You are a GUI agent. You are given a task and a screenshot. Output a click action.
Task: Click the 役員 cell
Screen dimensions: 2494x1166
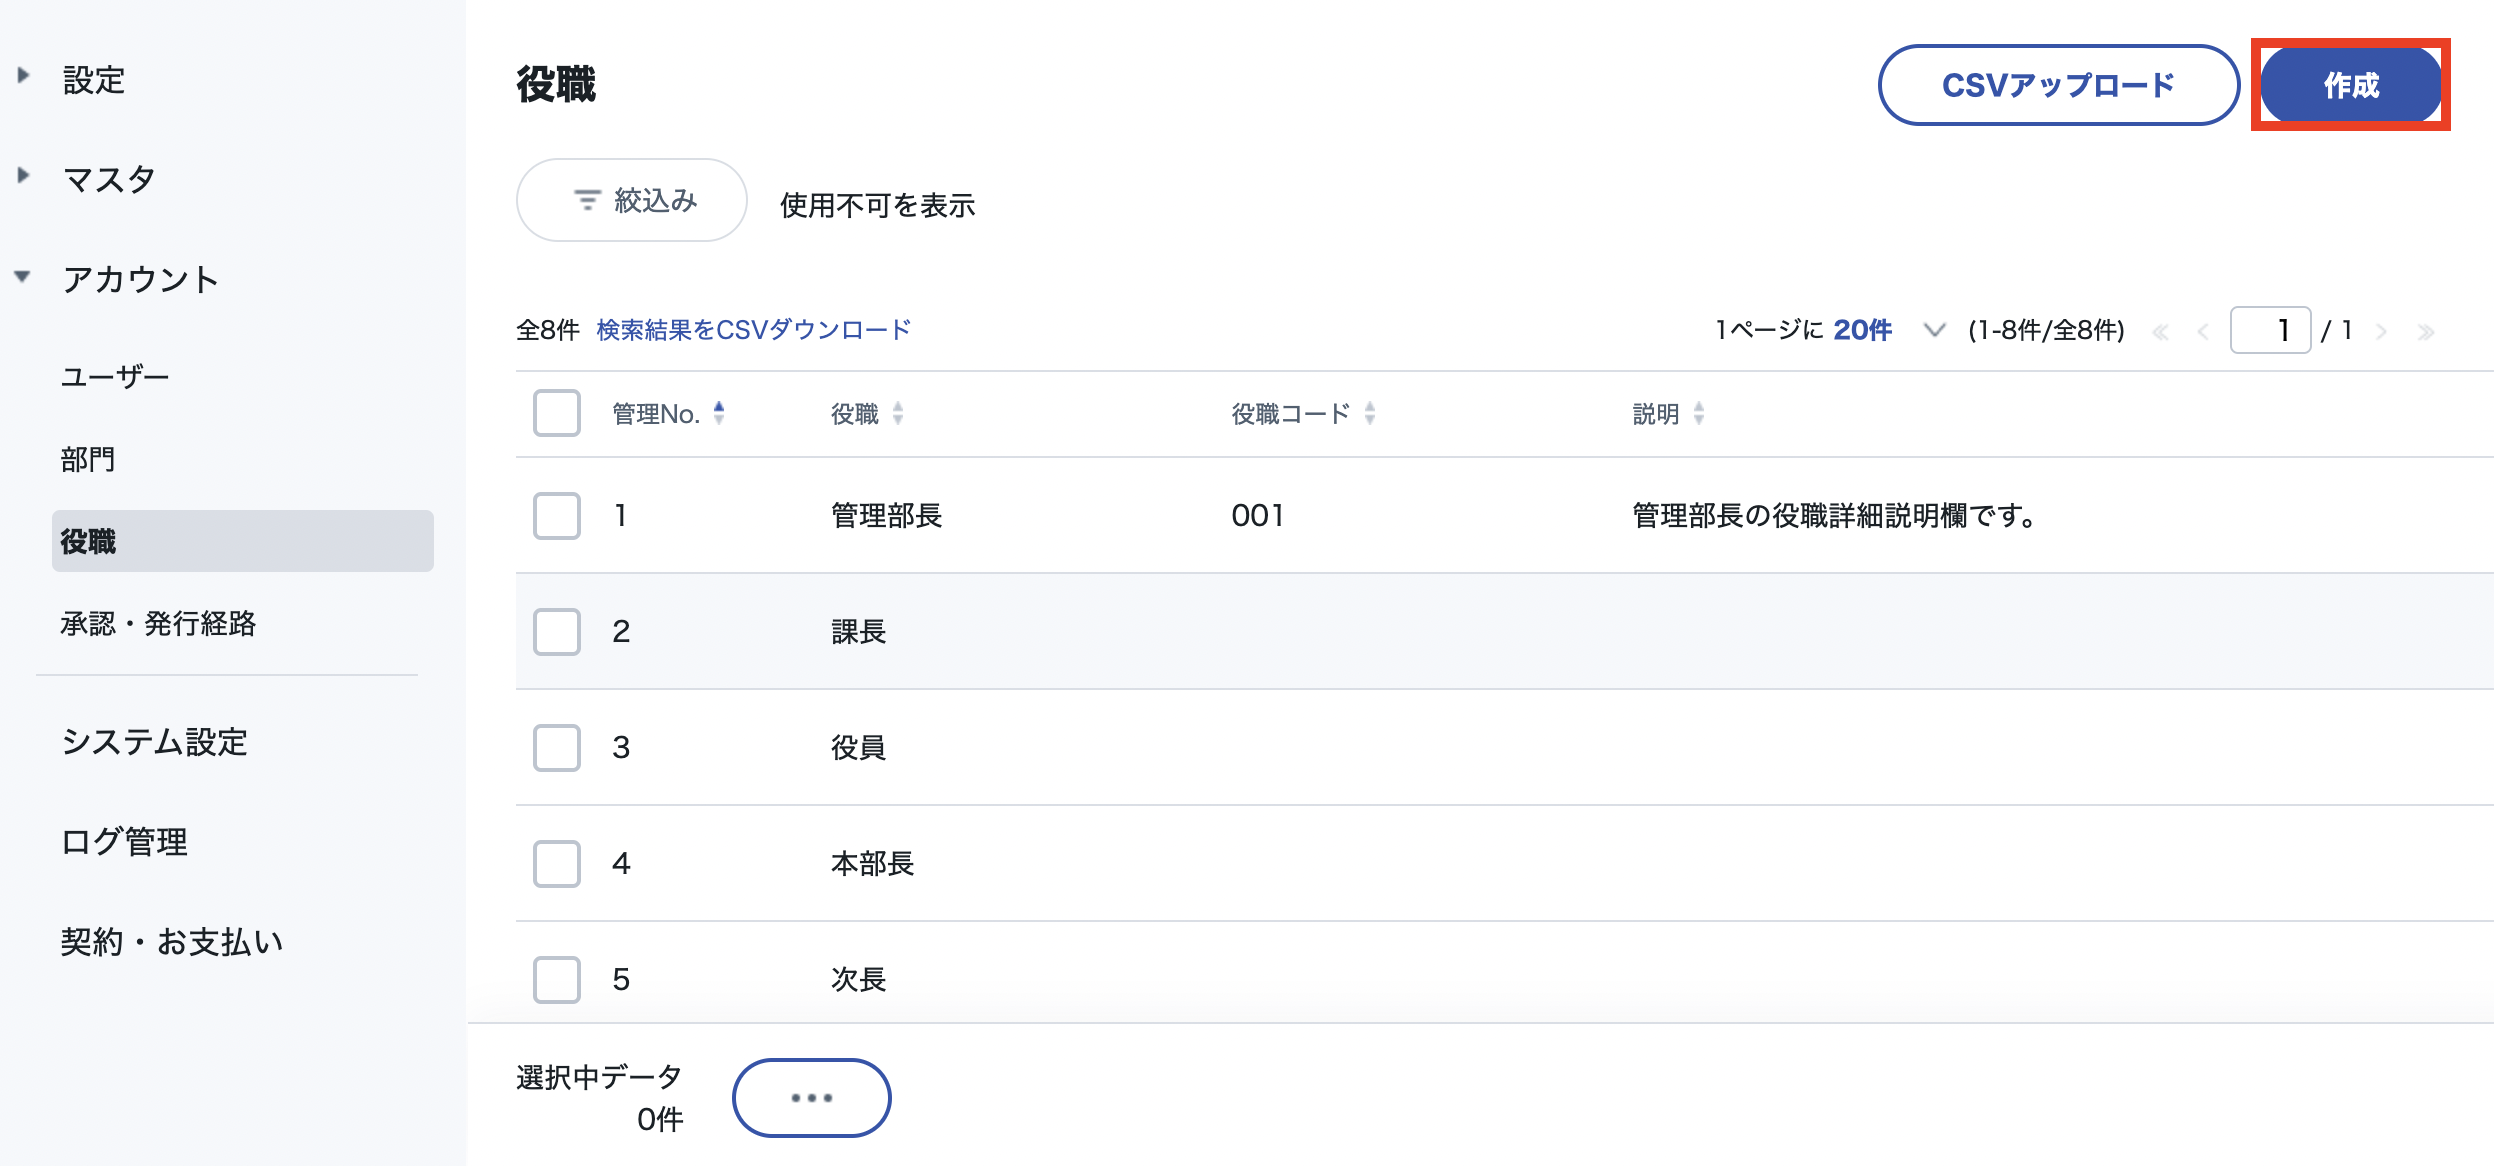pyautogui.click(x=859, y=747)
